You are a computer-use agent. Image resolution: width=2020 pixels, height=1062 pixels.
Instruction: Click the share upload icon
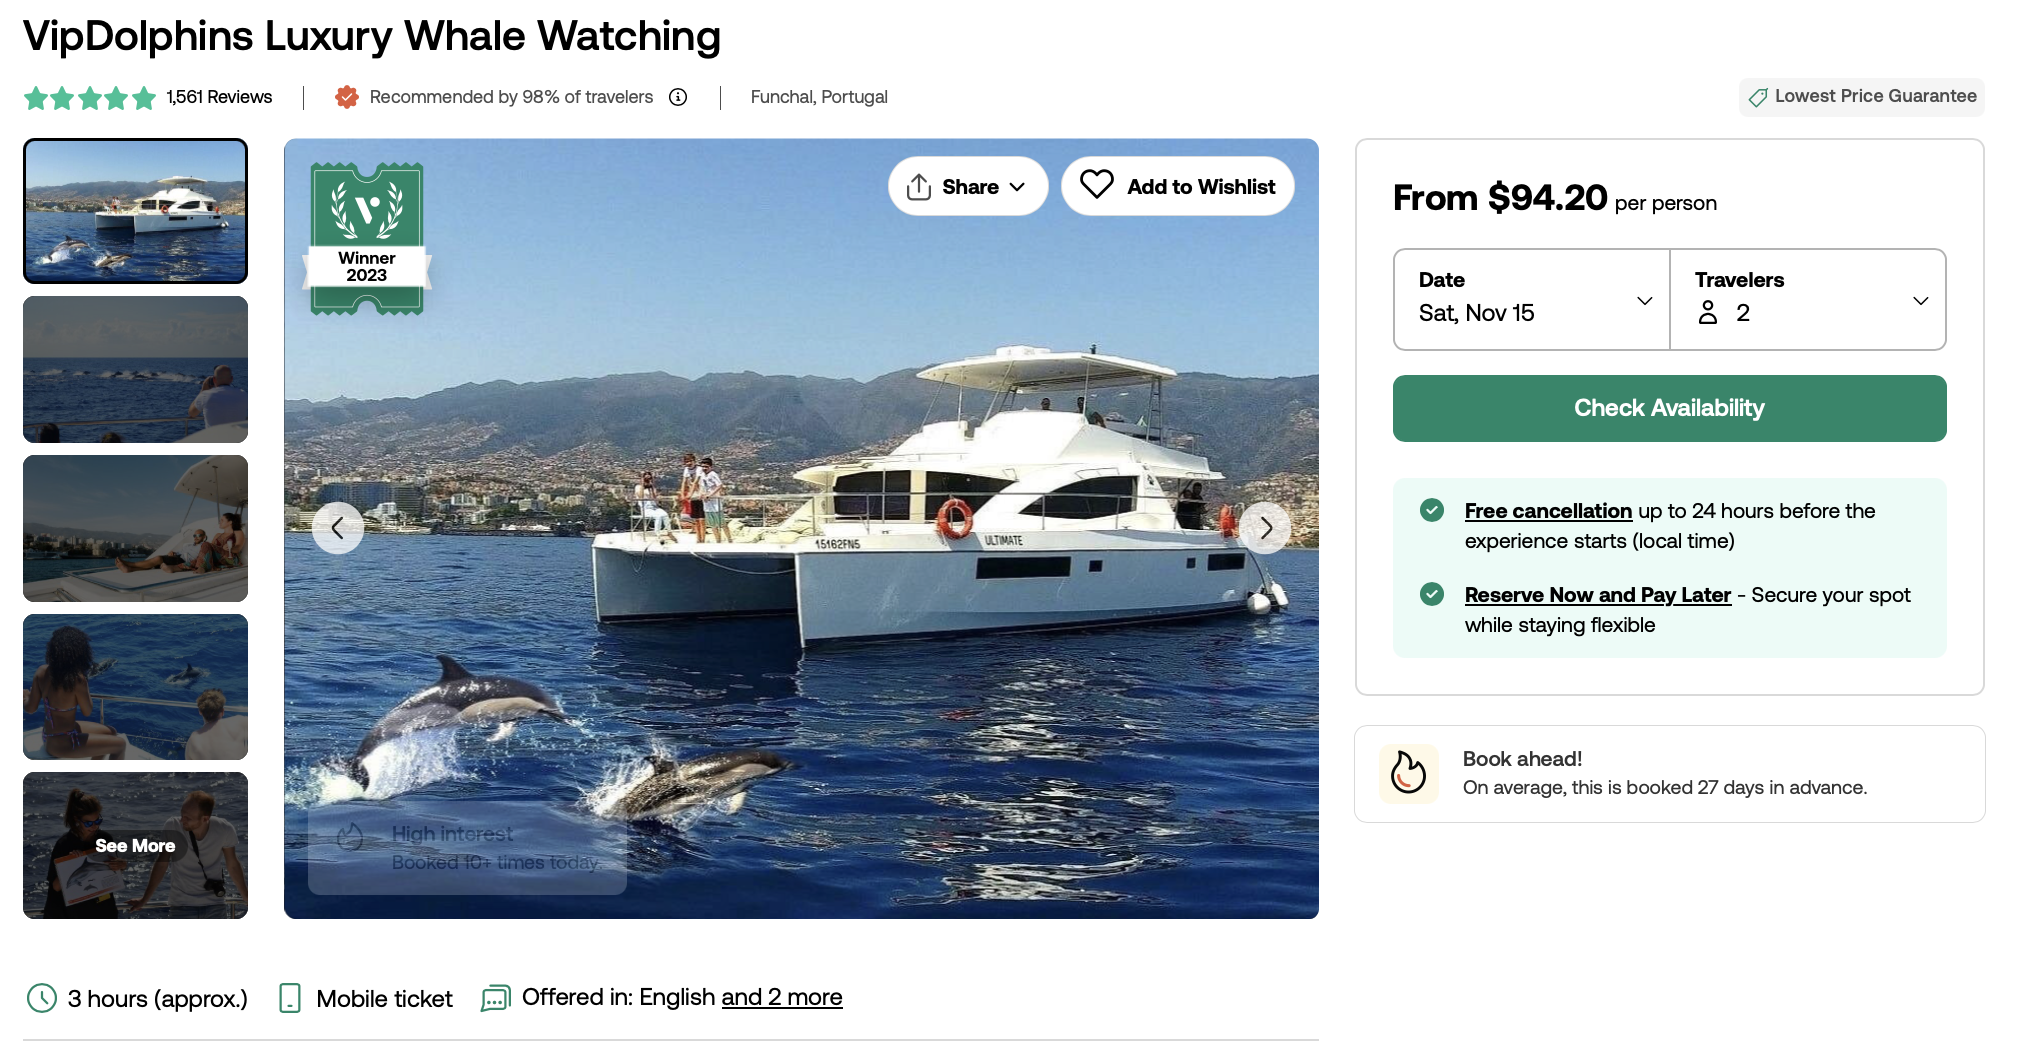(918, 187)
